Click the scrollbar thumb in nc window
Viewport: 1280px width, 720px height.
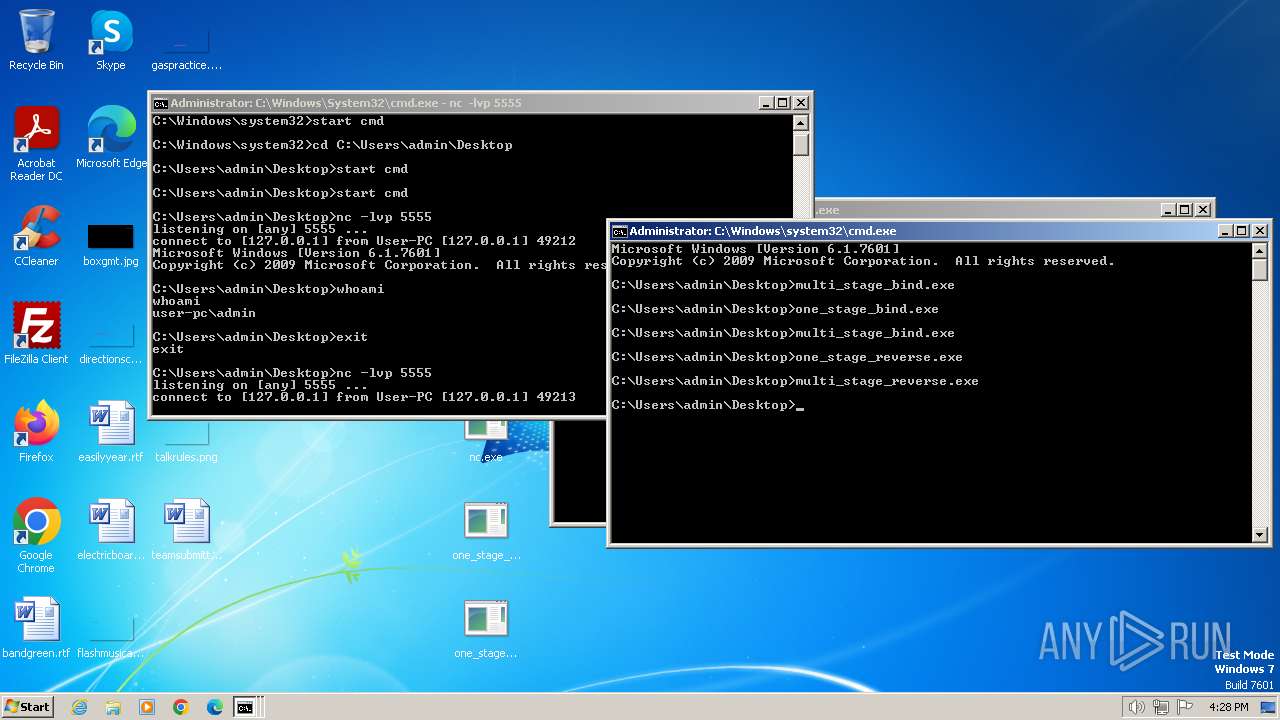(800, 144)
